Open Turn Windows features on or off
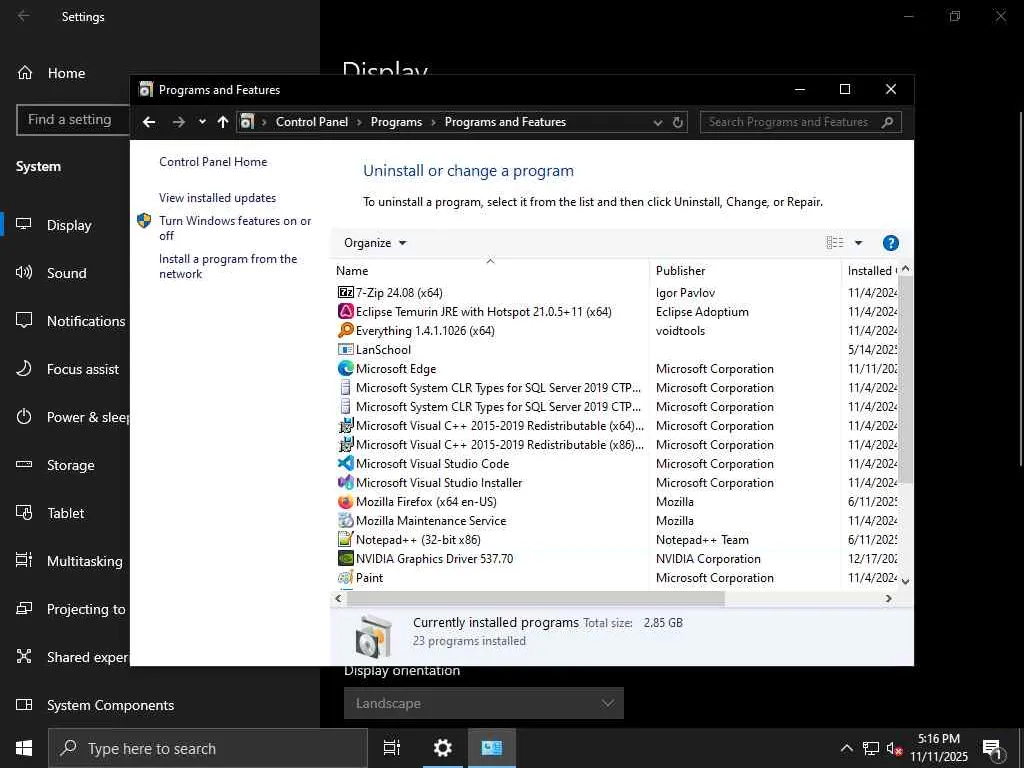Viewport: 1024px width, 768px height. point(235,228)
